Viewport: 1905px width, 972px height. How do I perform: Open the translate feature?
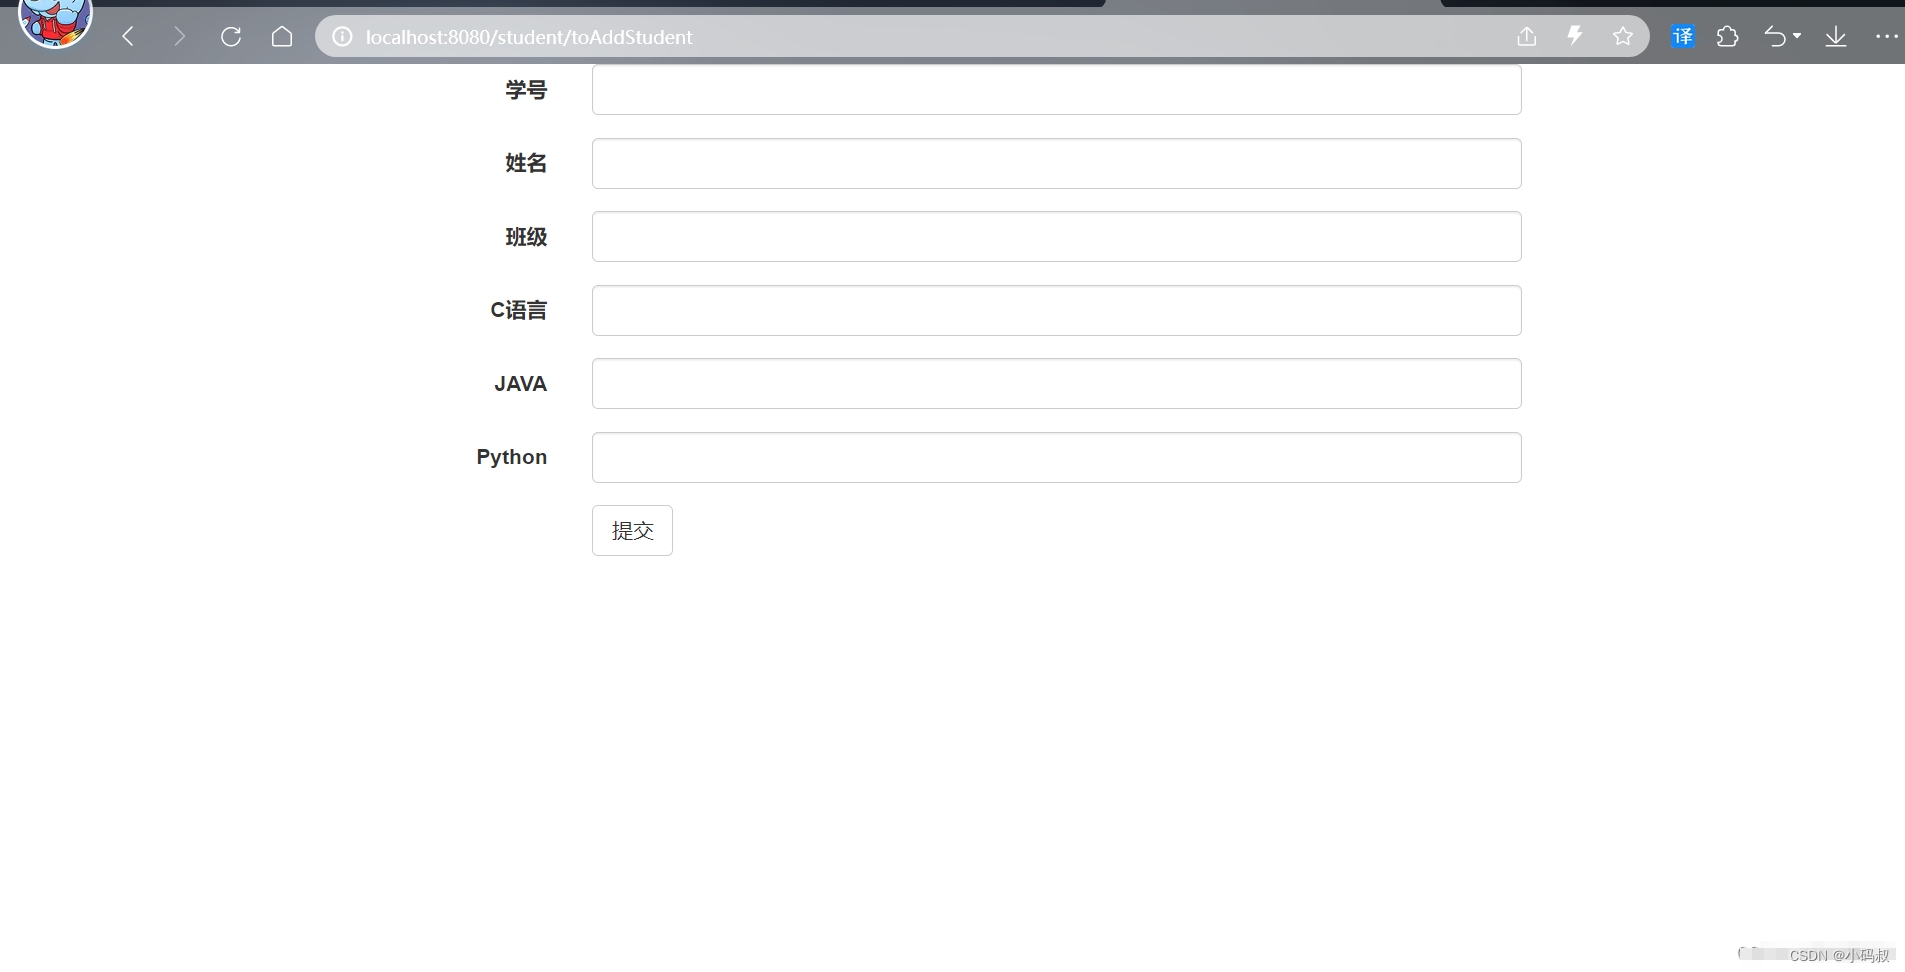pos(1683,36)
